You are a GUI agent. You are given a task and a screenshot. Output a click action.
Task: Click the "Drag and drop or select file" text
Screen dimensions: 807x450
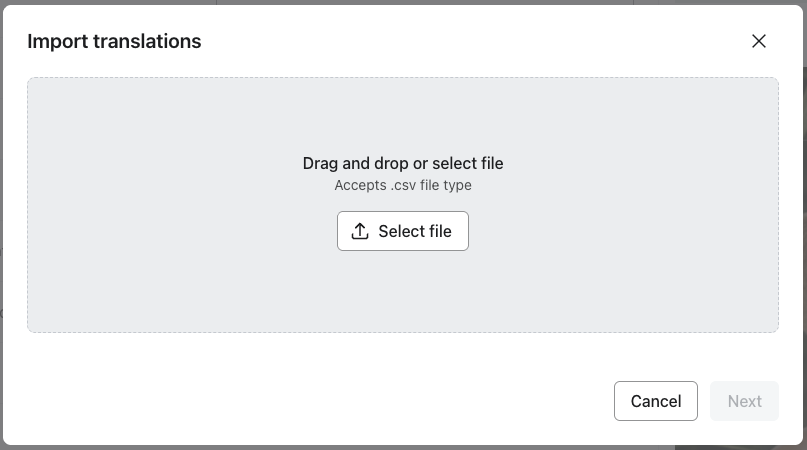(403, 163)
